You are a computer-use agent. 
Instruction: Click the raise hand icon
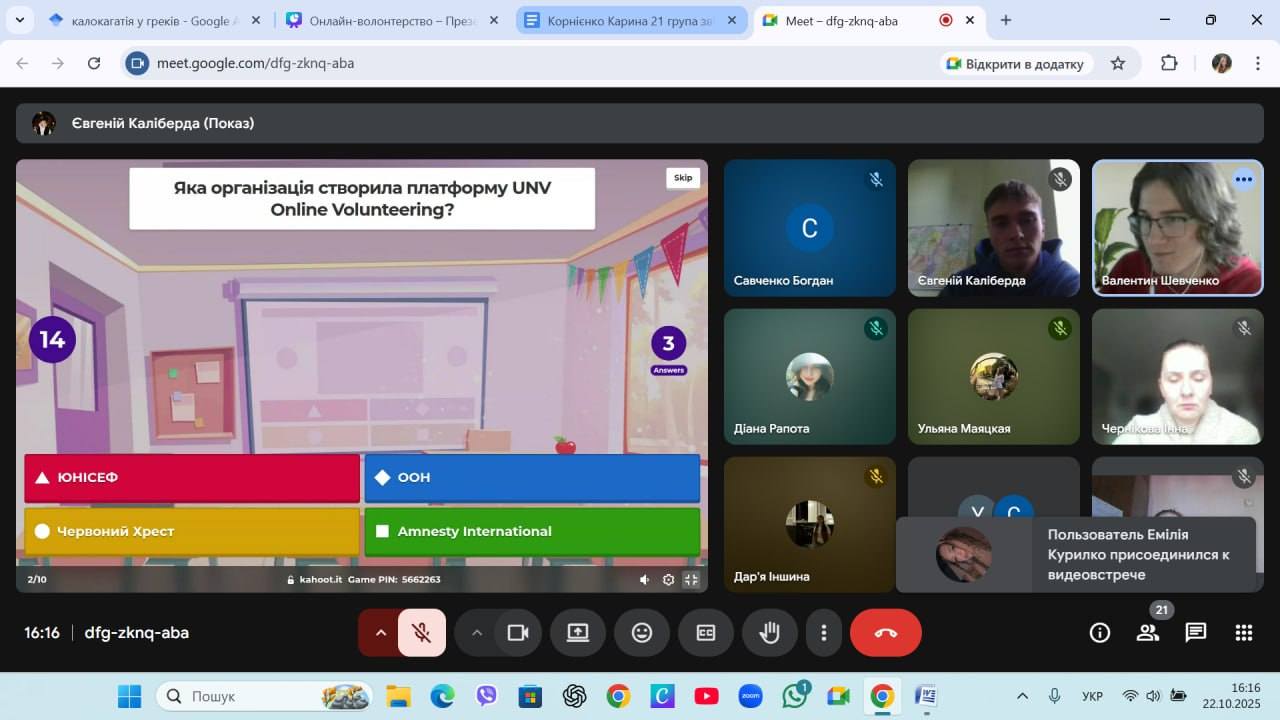coord(769,633)
